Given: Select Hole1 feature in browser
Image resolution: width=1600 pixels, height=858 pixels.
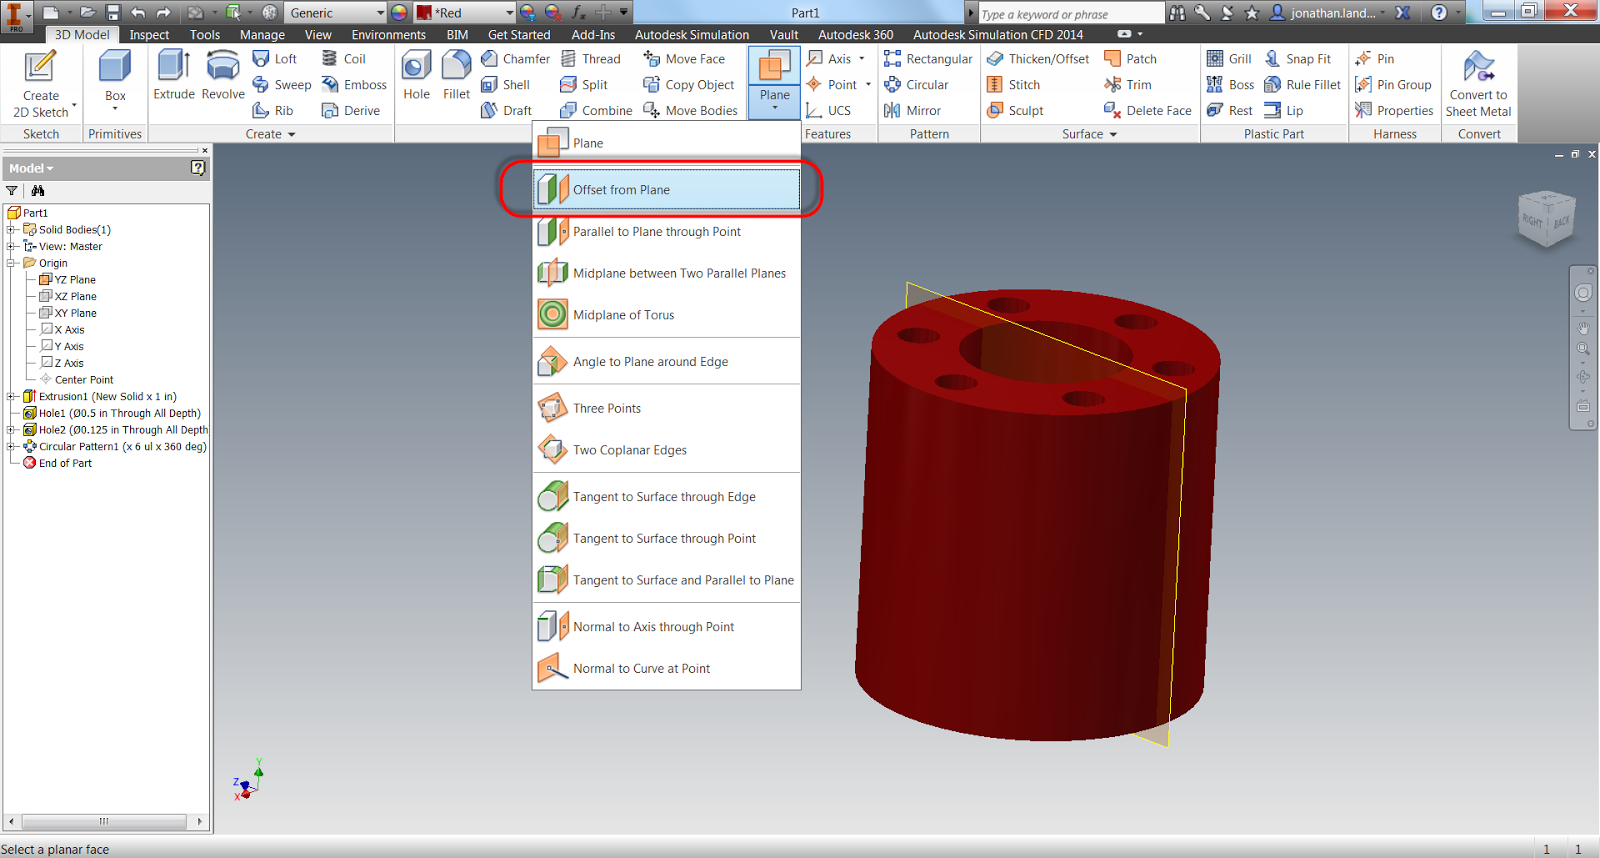Looking at the screenshot, I should coord(112,413).
